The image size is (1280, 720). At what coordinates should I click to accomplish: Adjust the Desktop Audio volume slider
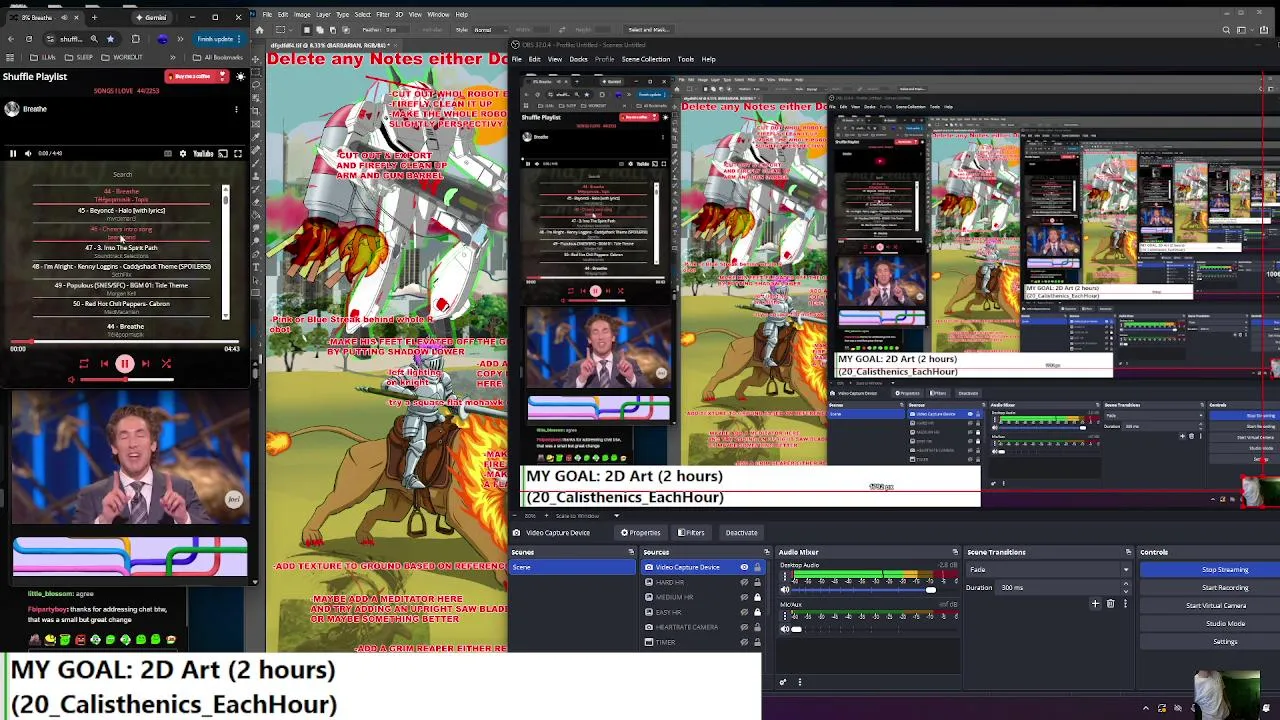(x=875, y=590)
